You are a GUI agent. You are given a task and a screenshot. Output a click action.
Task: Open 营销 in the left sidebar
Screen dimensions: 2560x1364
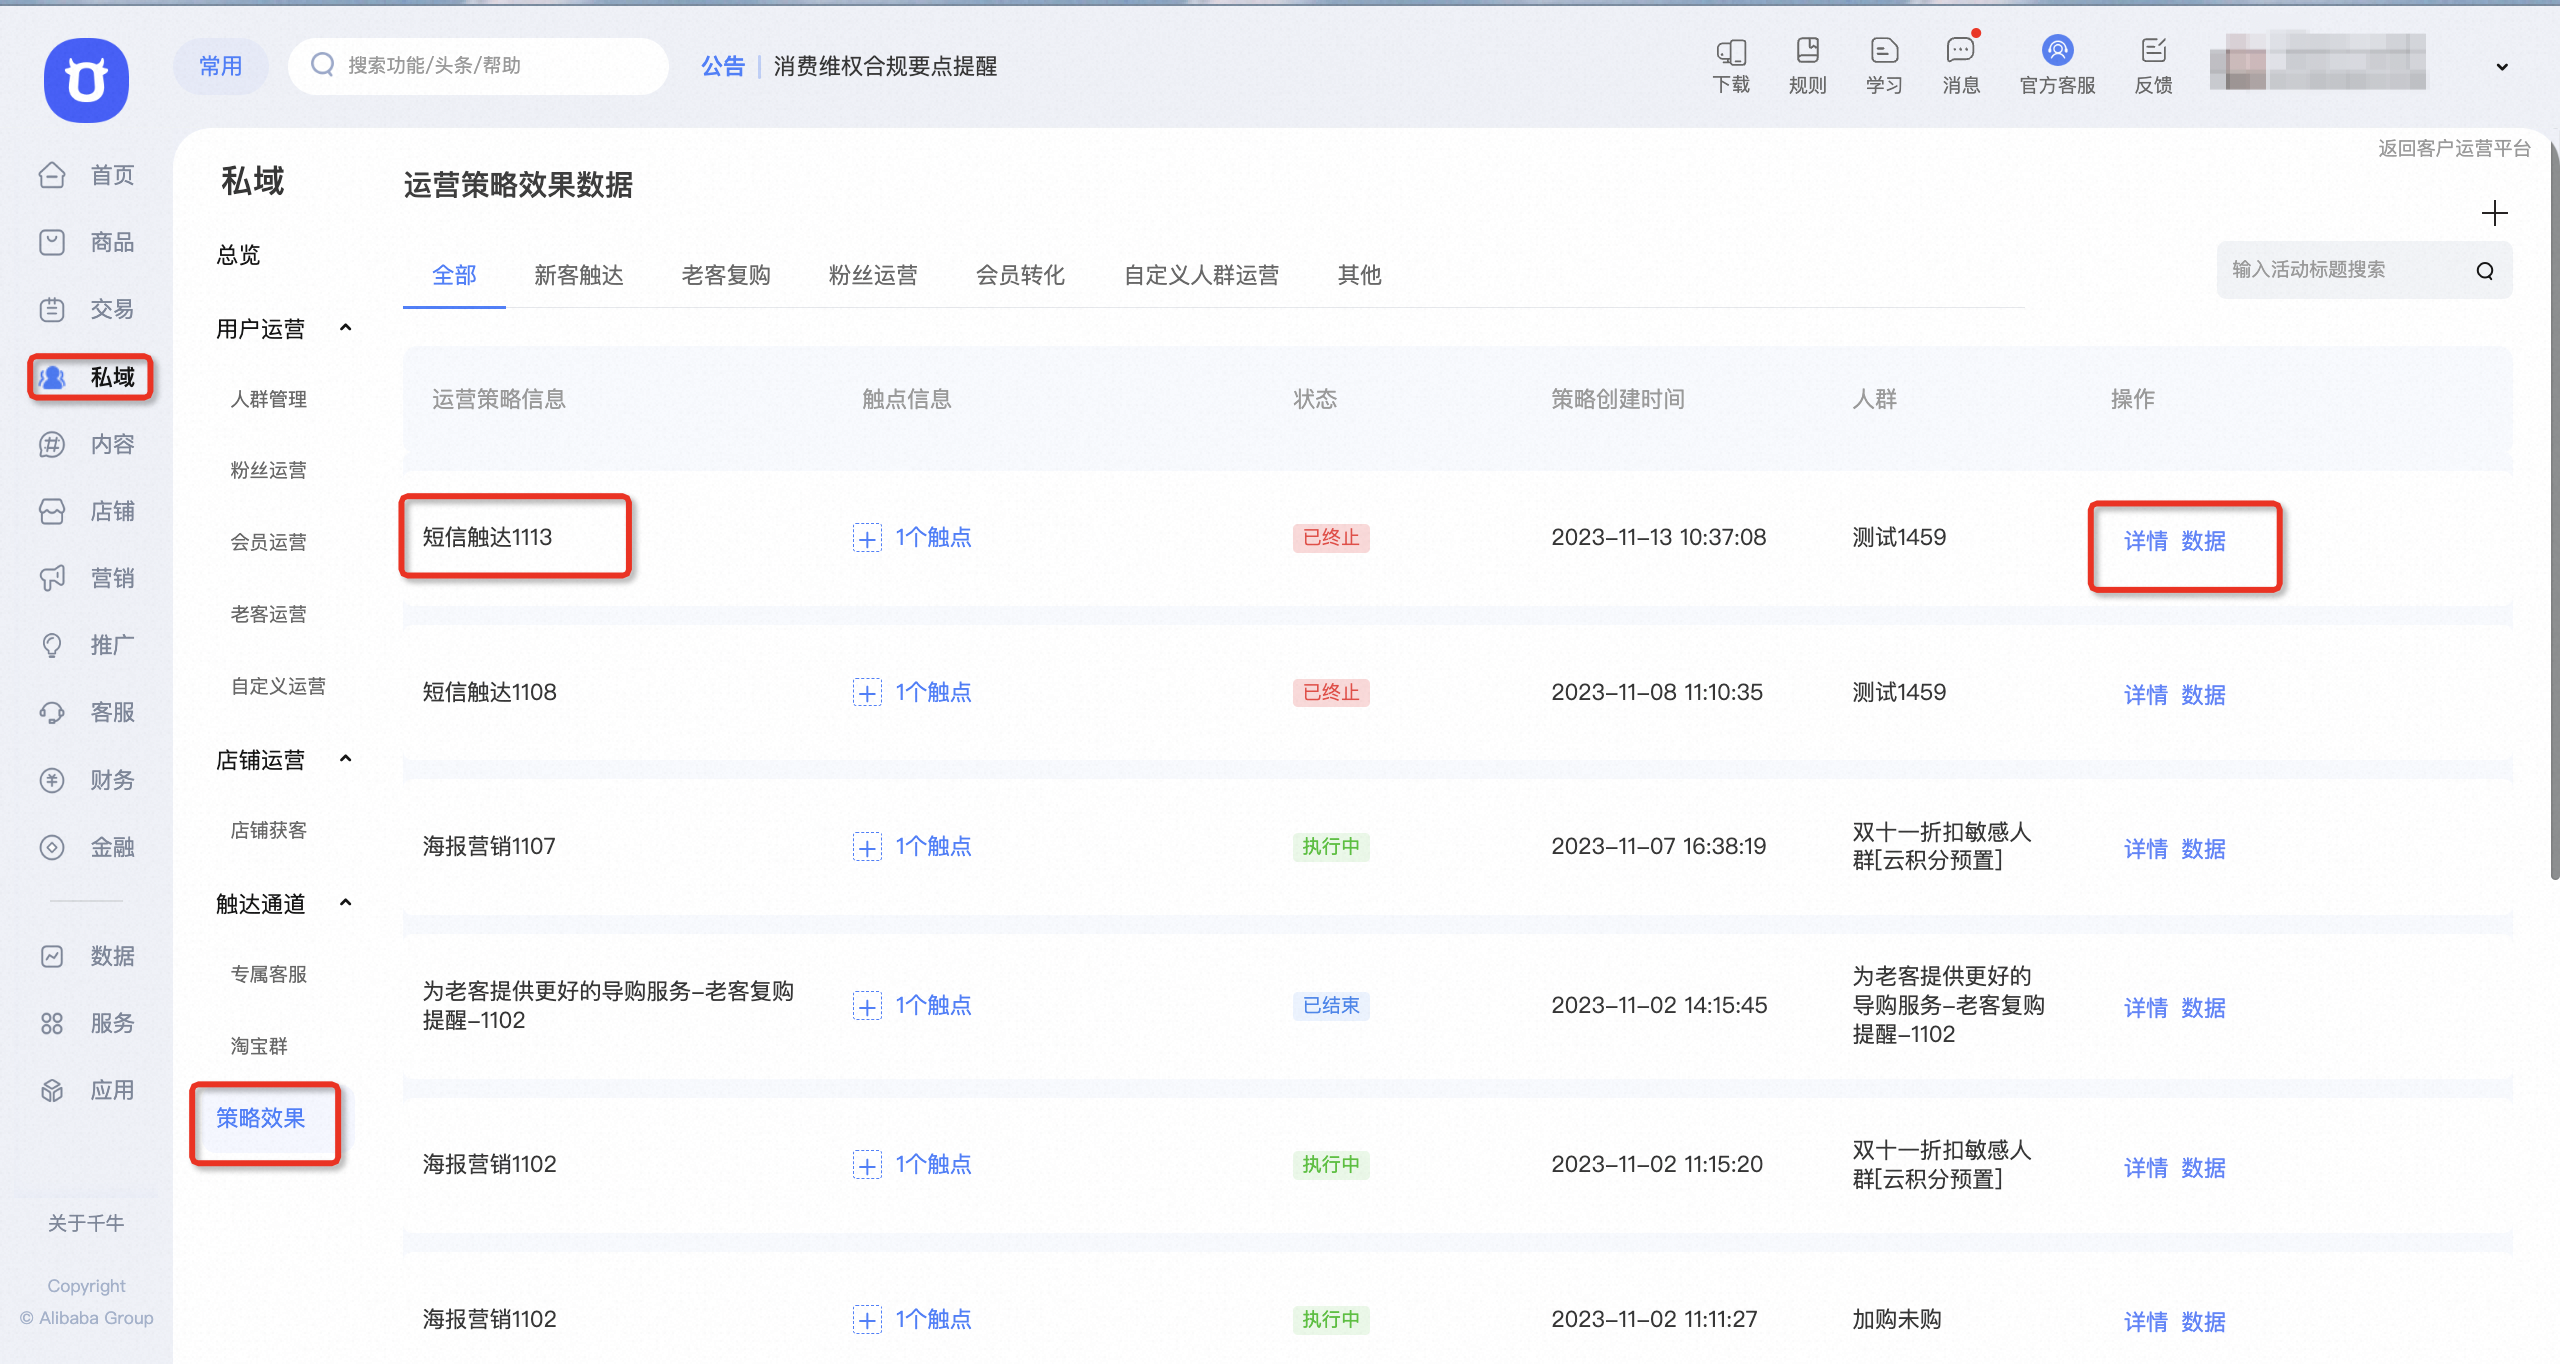click(87, 578)
